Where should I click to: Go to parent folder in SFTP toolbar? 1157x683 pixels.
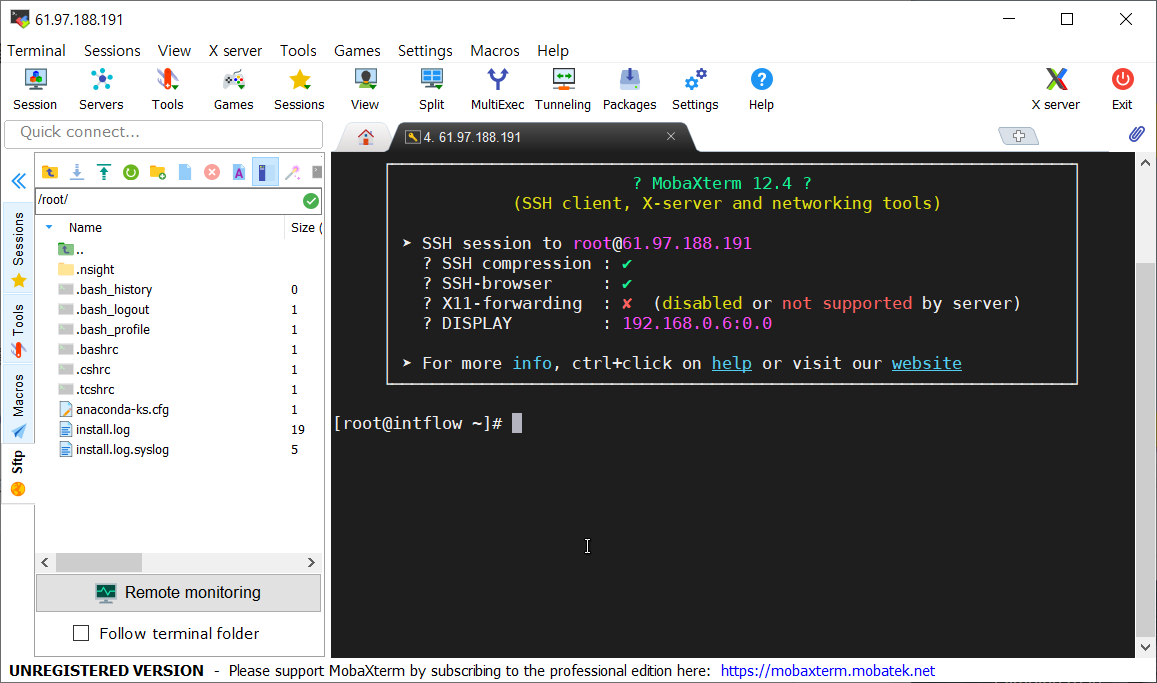pyautogui.click(x=49, y=172)
